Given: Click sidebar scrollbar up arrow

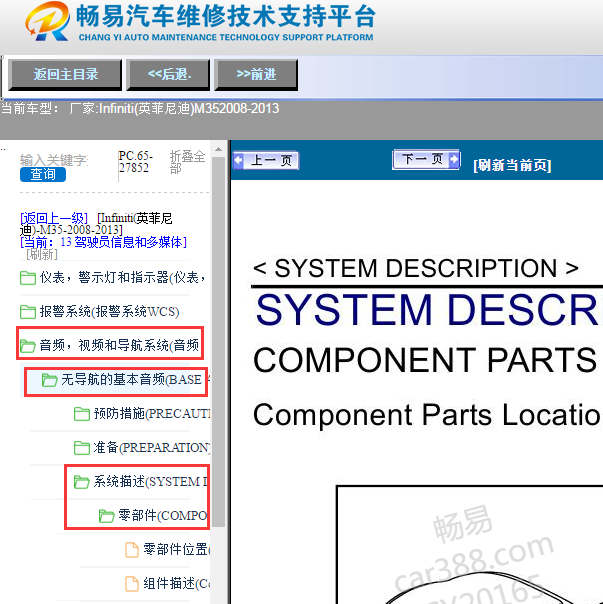Looking at the screenshot, I should [x=218, y=149].
